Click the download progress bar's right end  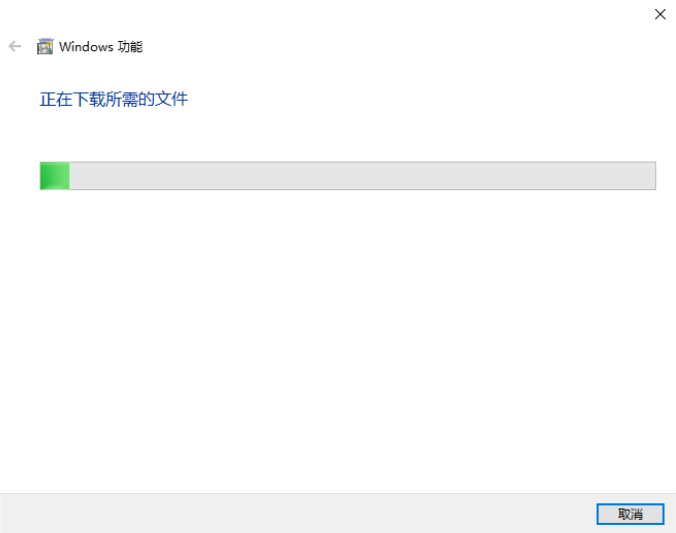click(649, 176)
